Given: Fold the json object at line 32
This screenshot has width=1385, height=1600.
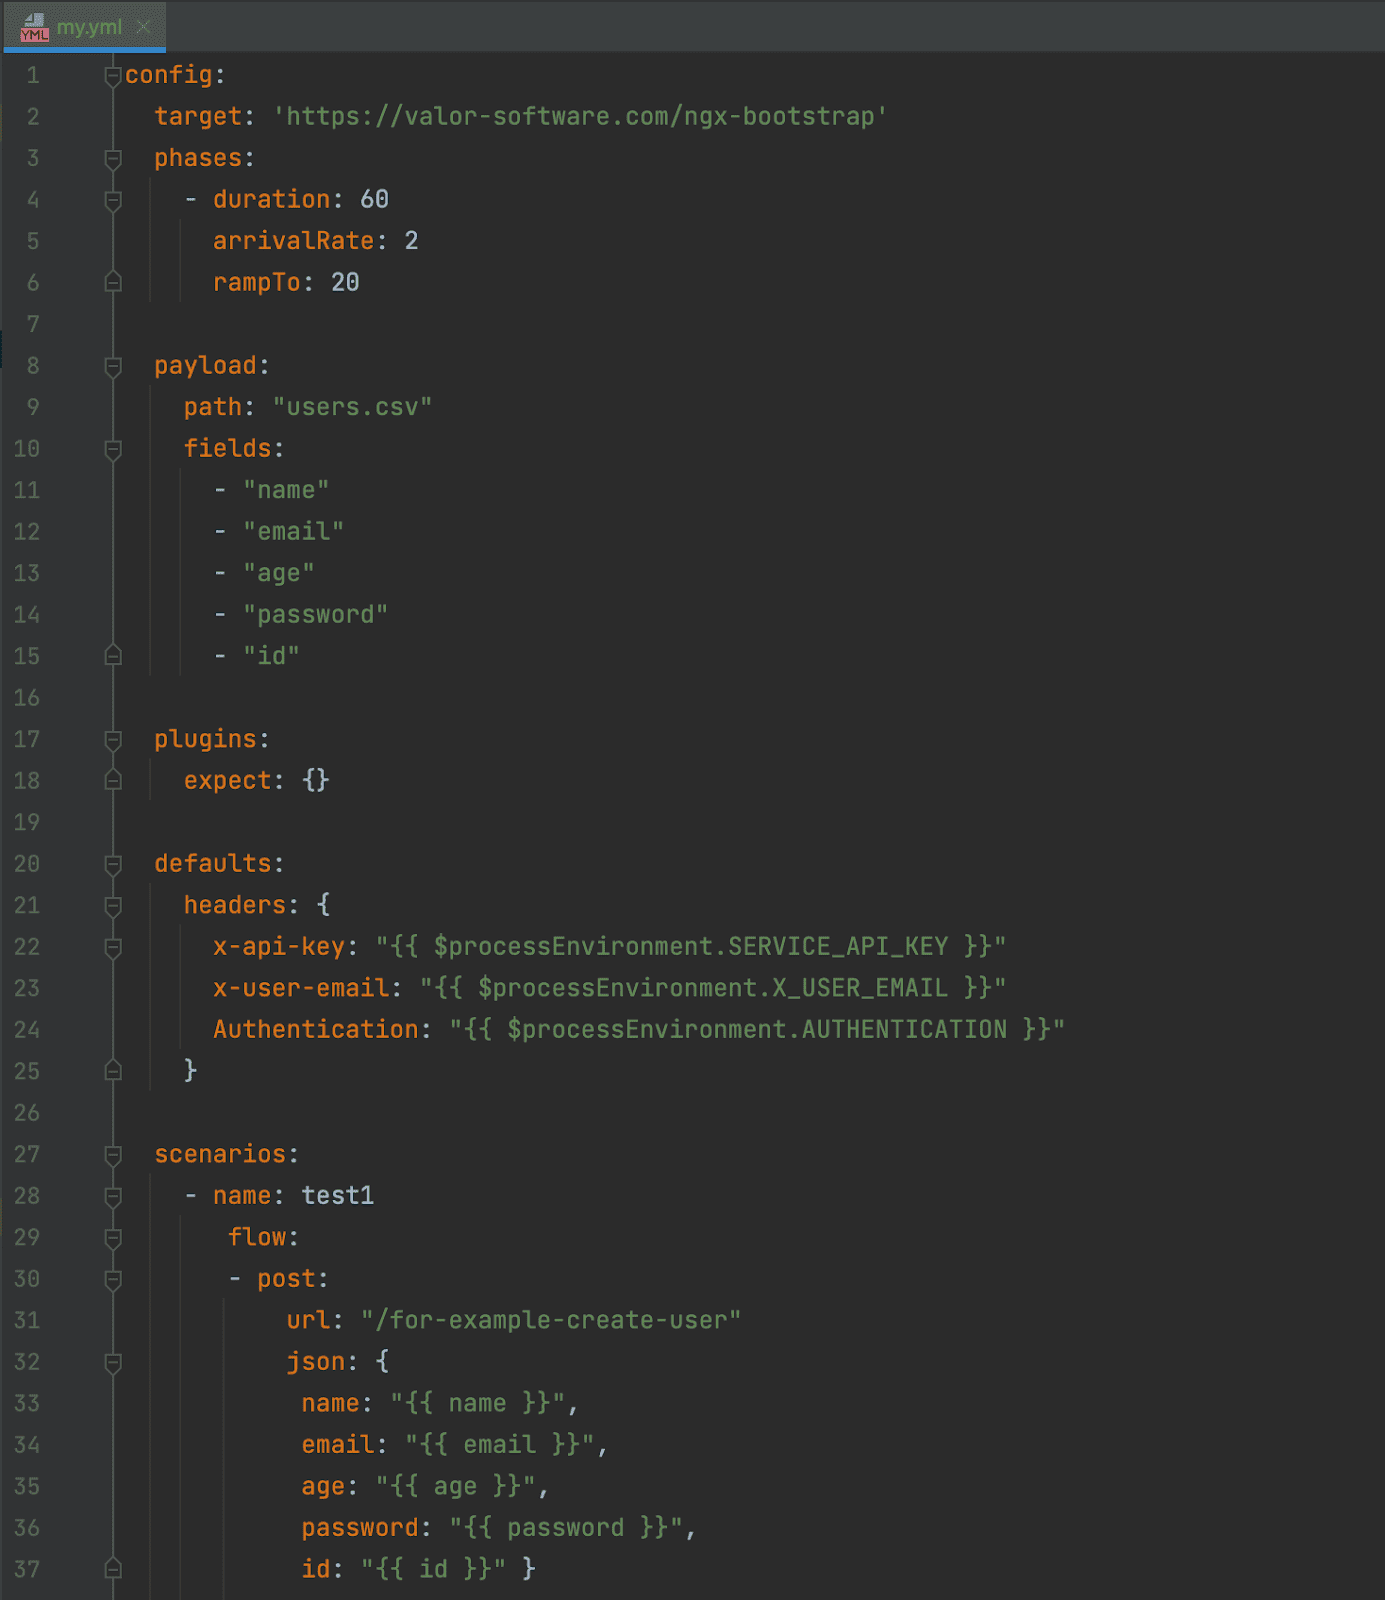Looking at the screenshot, I should pyautogui.click(x=113, y=1363).
